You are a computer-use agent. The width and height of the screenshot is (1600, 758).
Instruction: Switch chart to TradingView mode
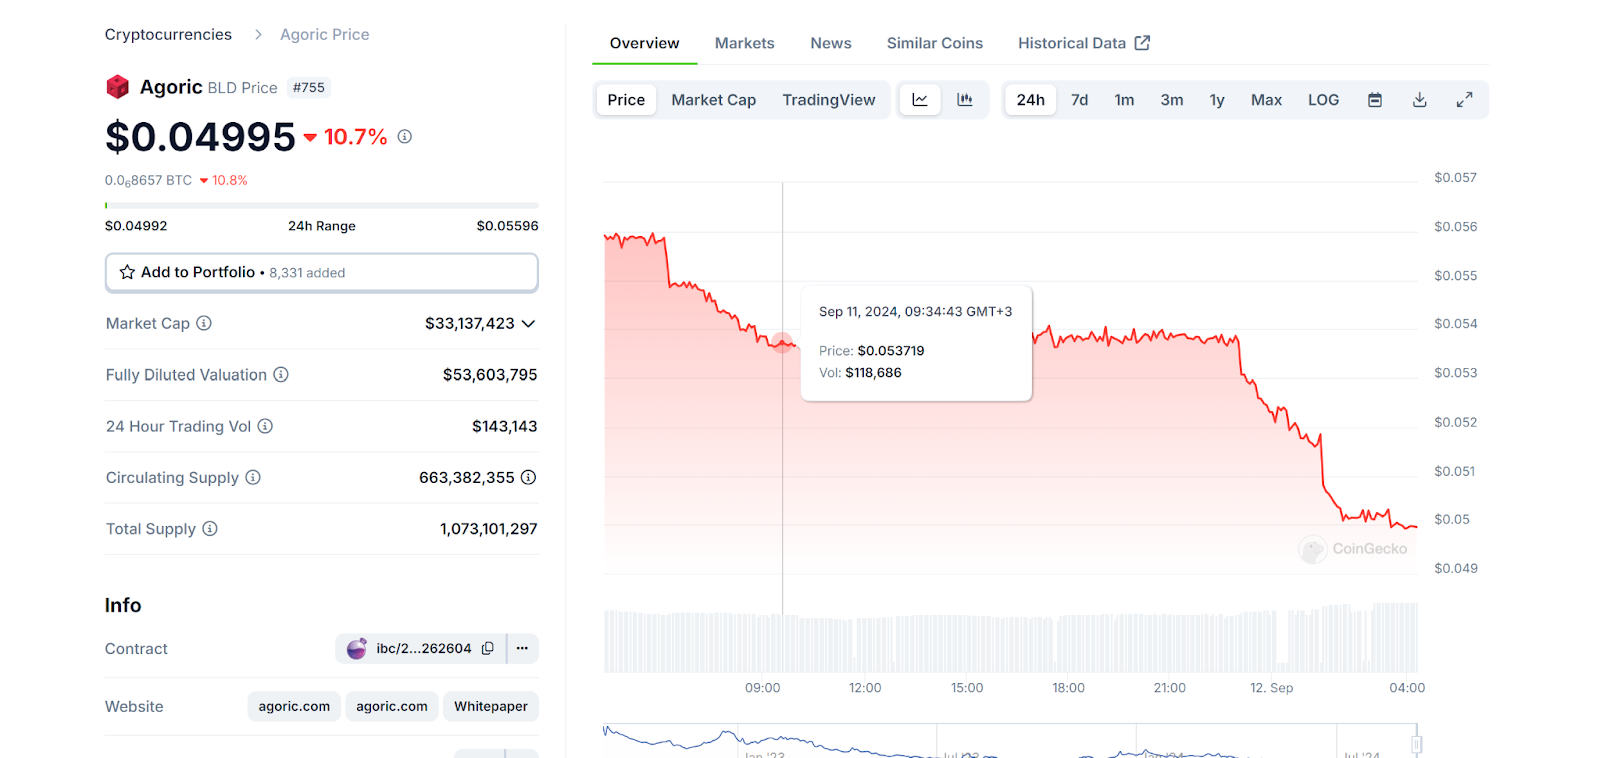tap(829, 100)
